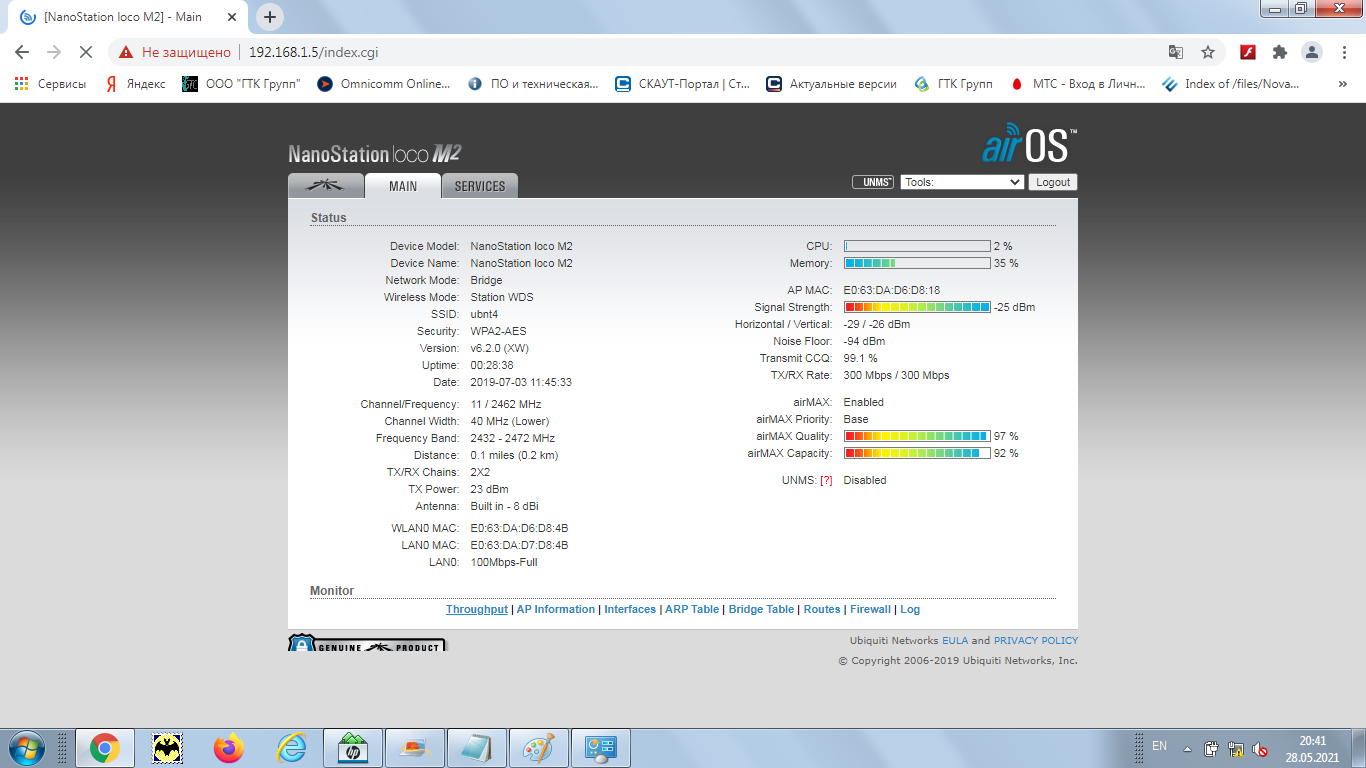Open the Extensions puzzle icon
Viewport: 1366px width, 768px height.
(x=1279, y=52)
